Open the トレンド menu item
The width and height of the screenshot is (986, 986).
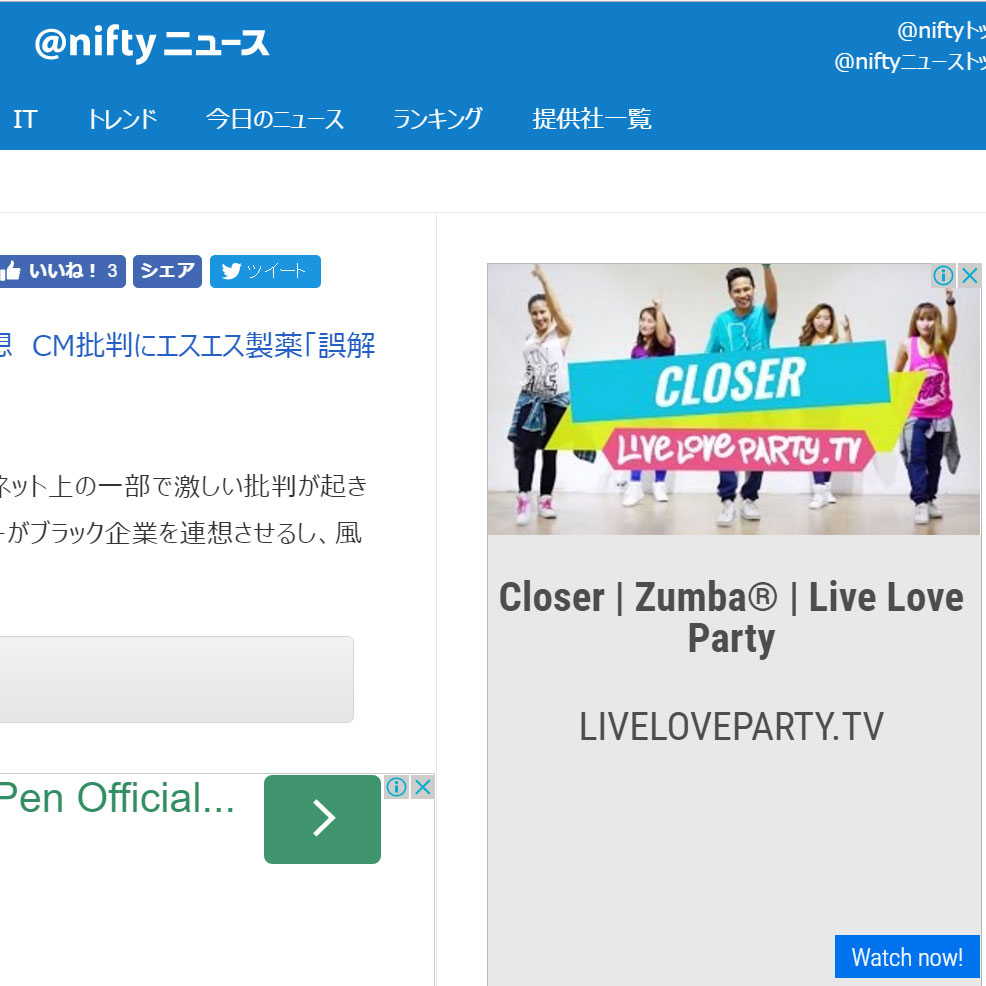(122, 119)
